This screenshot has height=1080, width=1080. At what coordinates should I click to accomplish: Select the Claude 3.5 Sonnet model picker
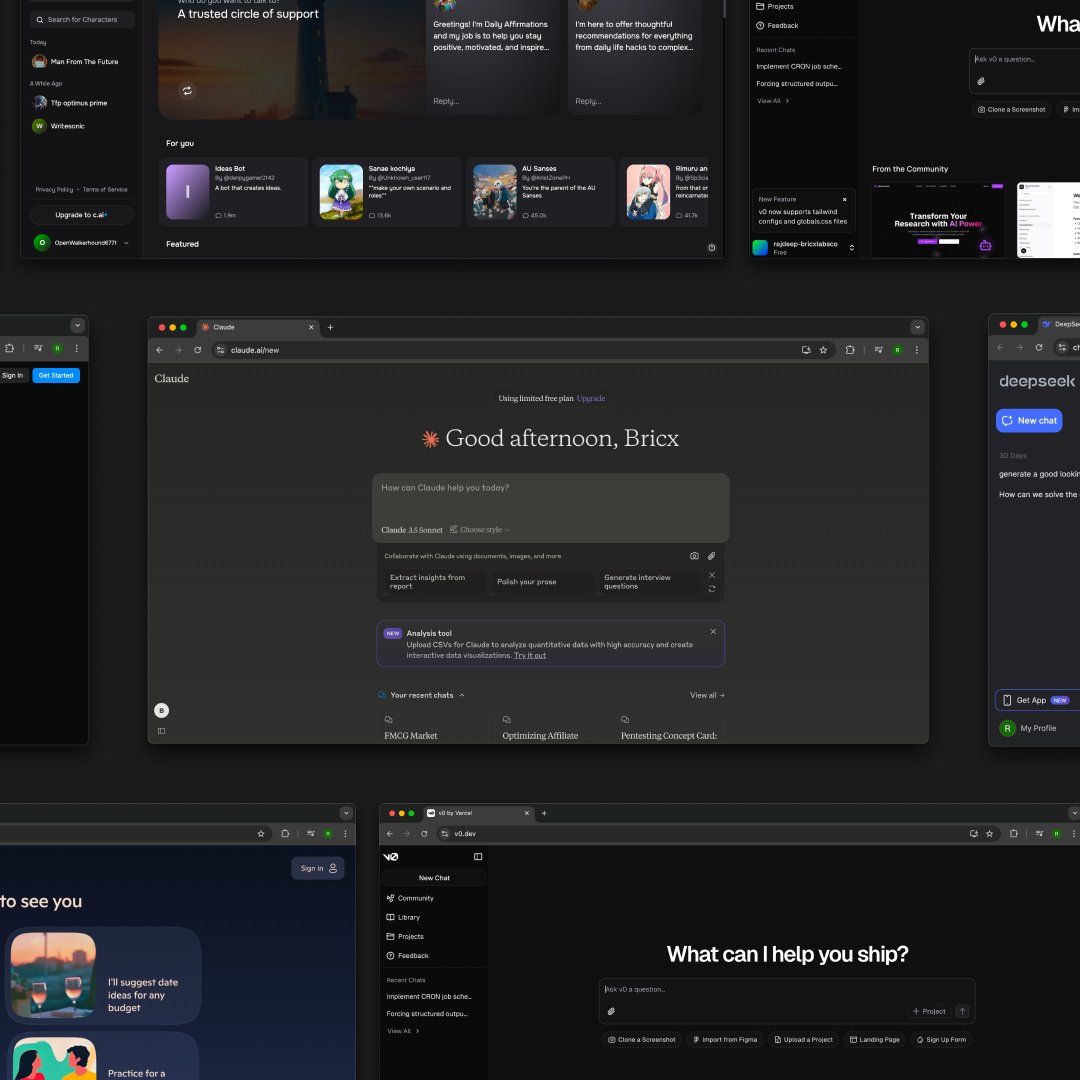click(x=412, y=530)
